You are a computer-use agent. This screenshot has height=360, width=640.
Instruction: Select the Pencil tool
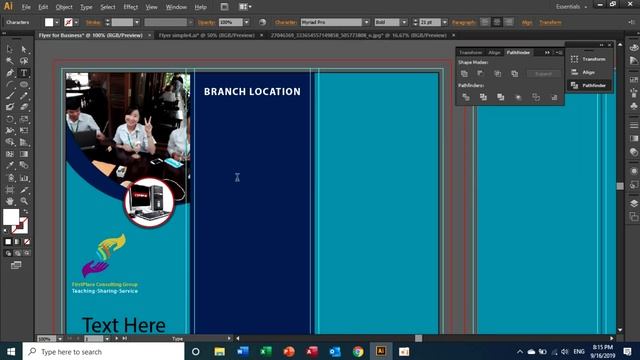tap(24, 96)
